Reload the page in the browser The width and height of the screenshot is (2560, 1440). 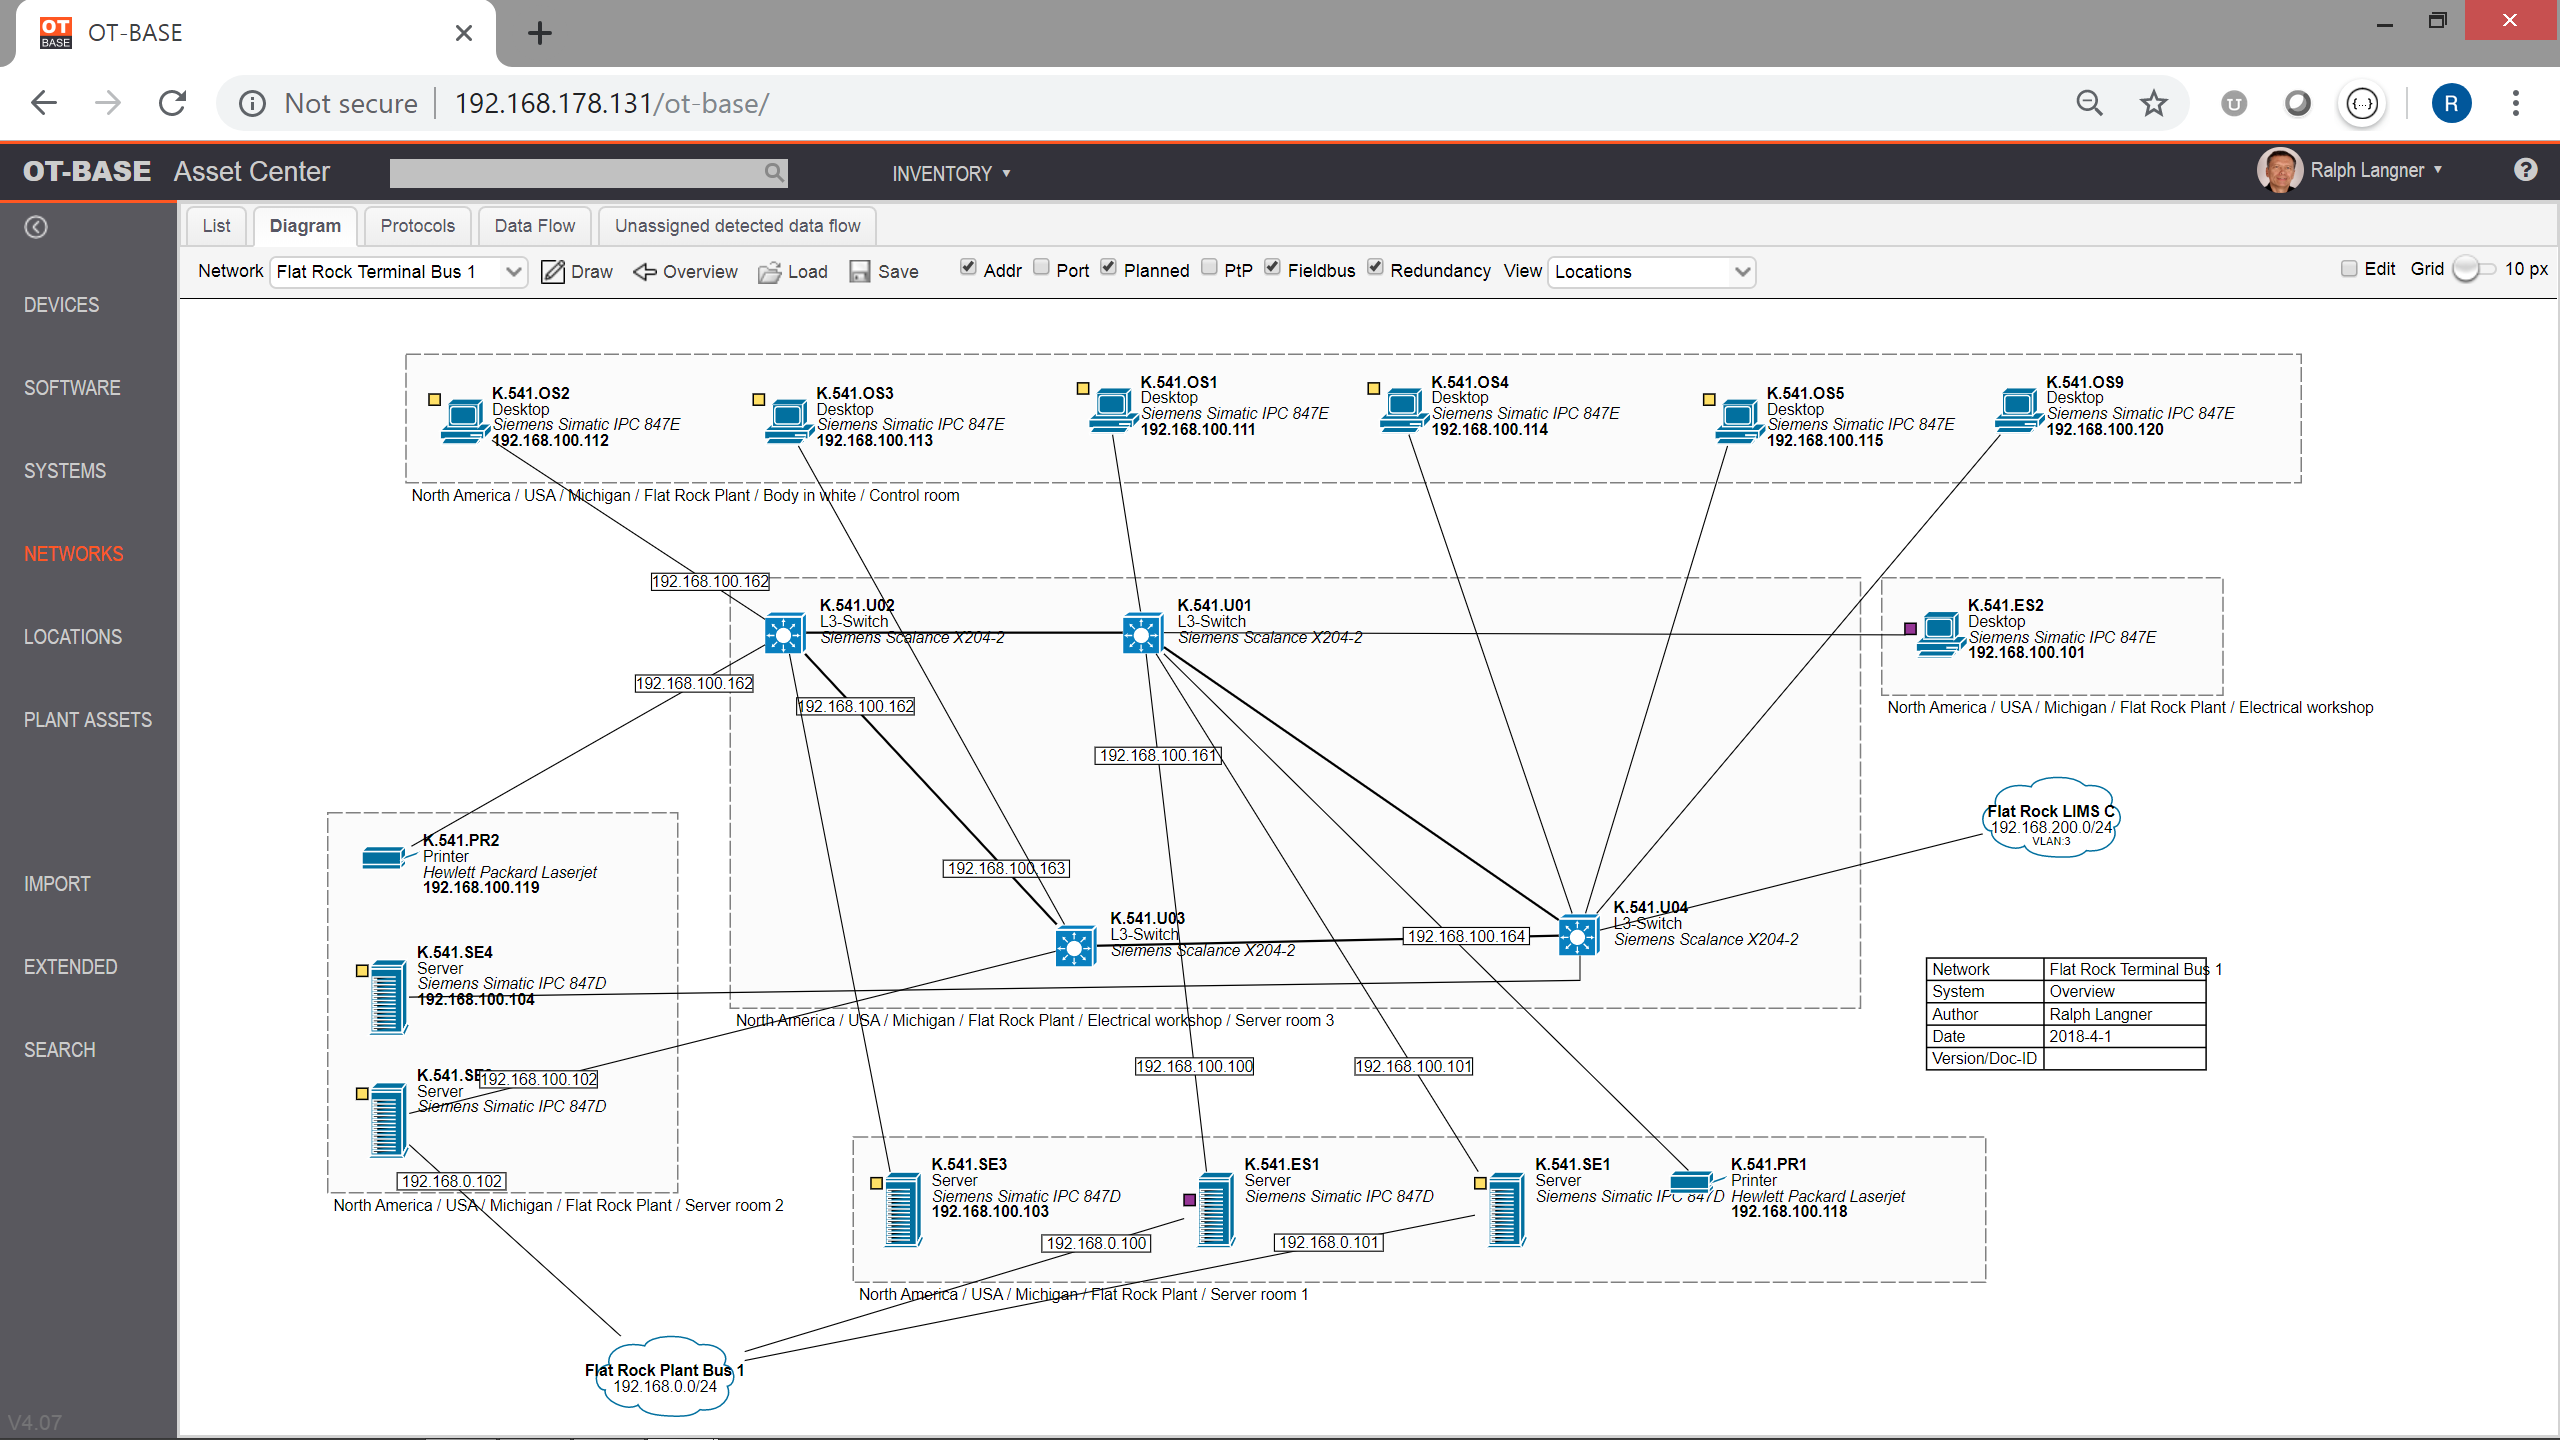click(x=173, y=103)
